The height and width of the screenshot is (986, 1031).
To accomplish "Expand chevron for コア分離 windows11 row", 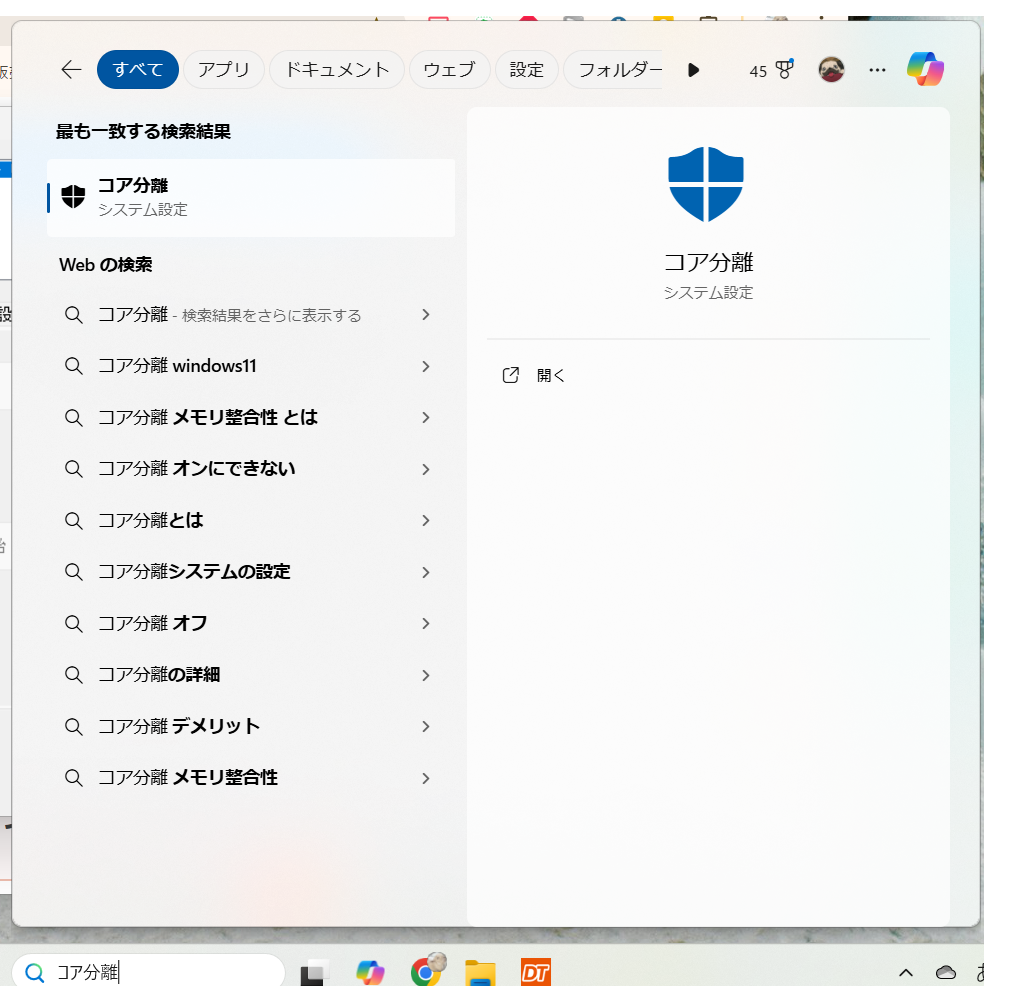I will pyautogui.click(x=426, y=366).
